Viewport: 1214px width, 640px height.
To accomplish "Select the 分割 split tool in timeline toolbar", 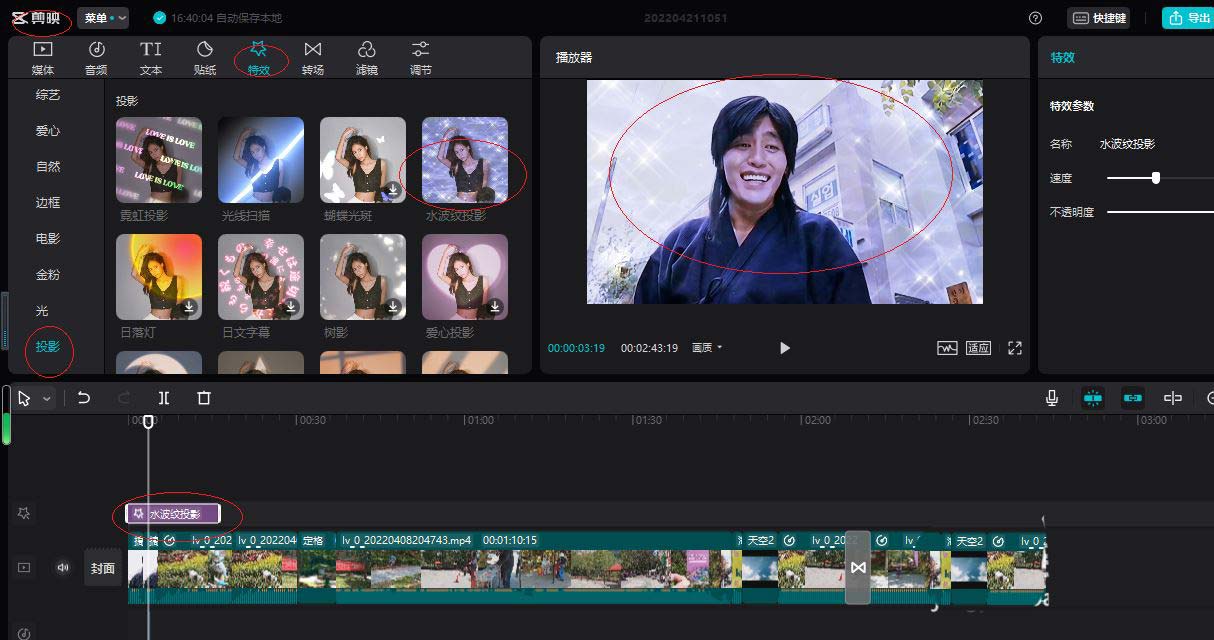I will tap(164, 397).
